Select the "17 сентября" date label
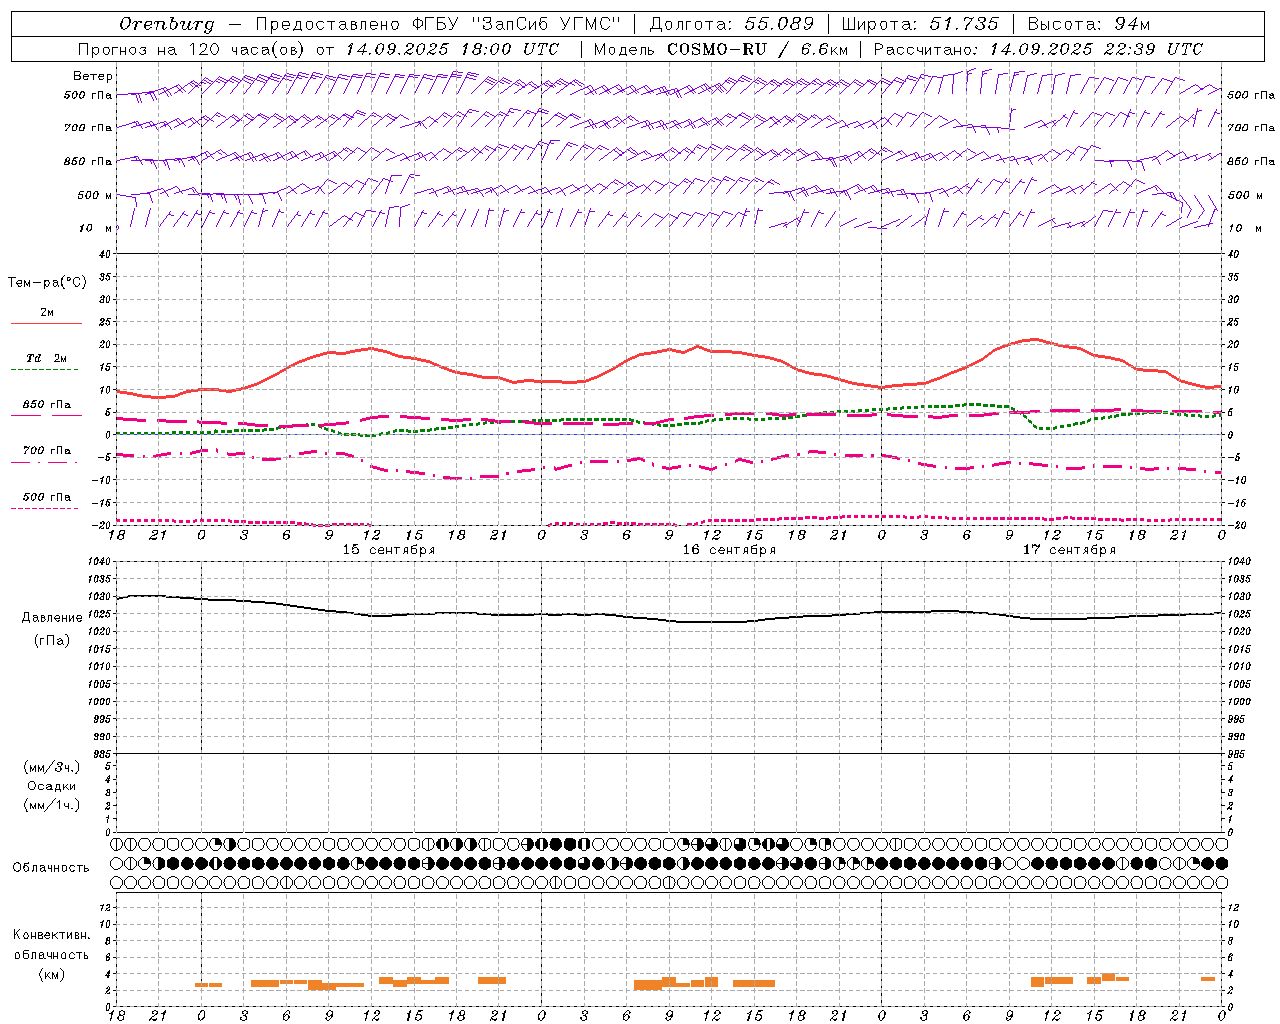The height and width of the screenshot is (1024, 1280). click(x=1069, y=550)
